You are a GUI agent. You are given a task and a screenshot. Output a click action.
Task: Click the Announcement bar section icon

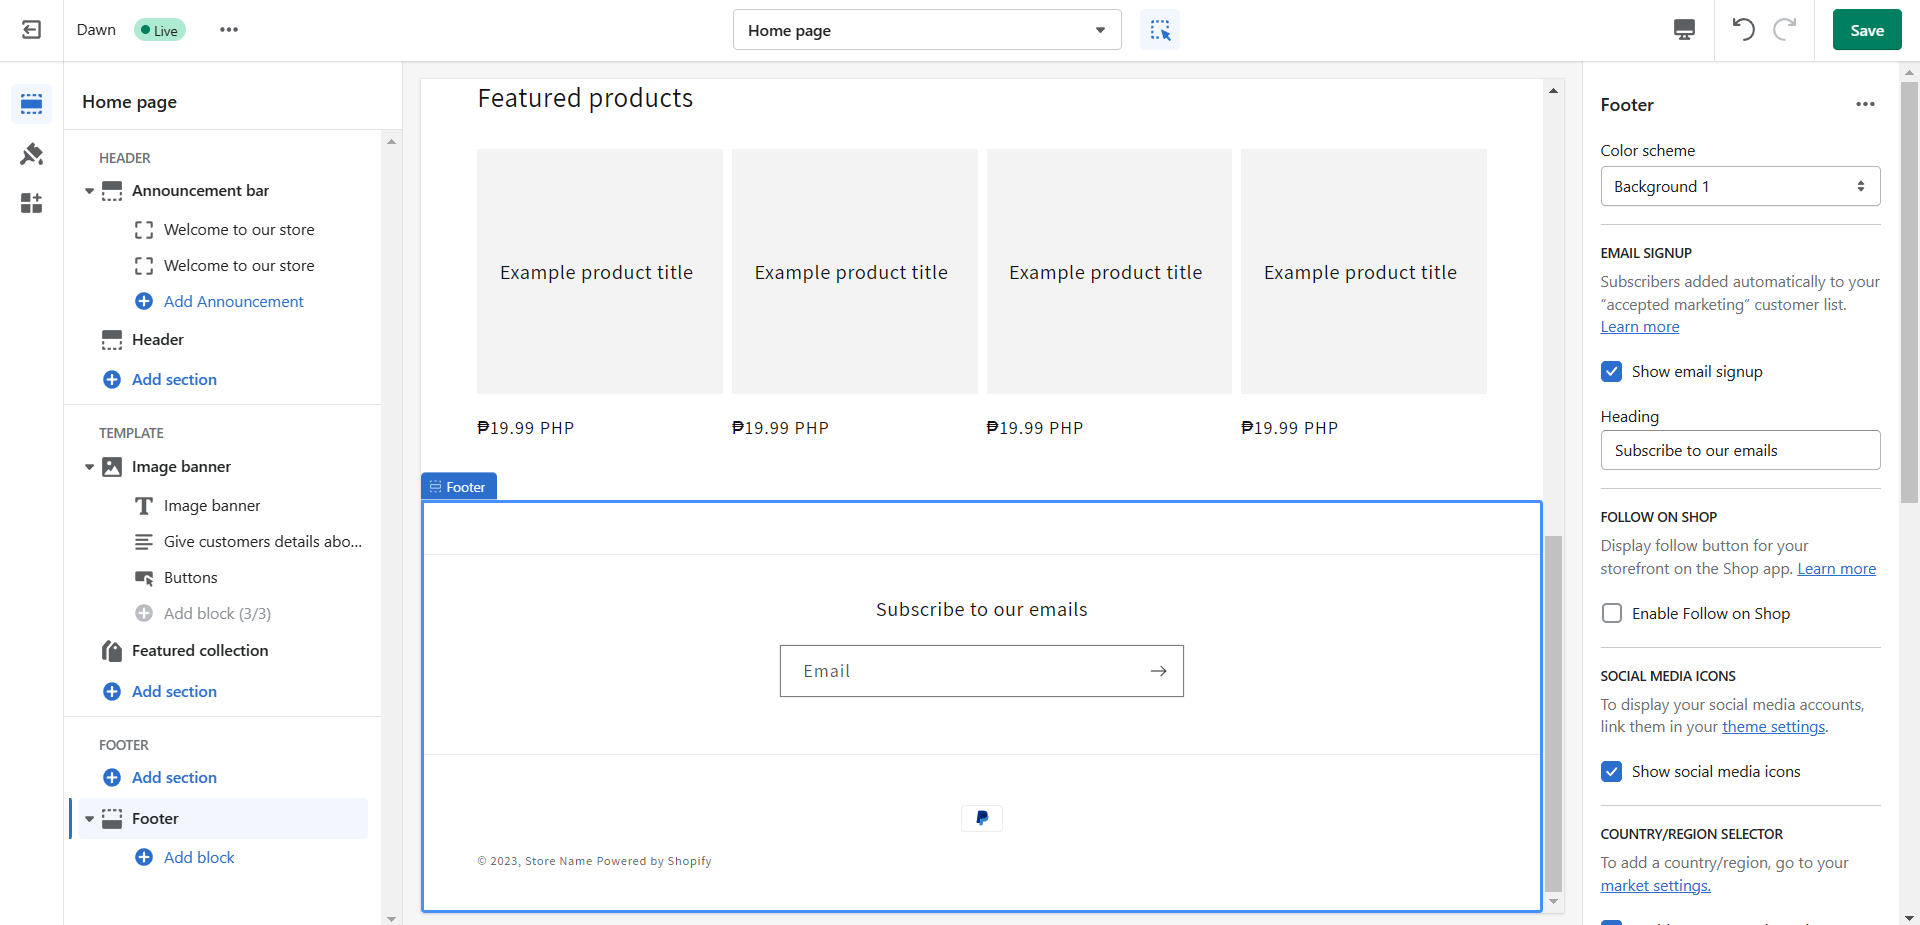coord(112,191)
